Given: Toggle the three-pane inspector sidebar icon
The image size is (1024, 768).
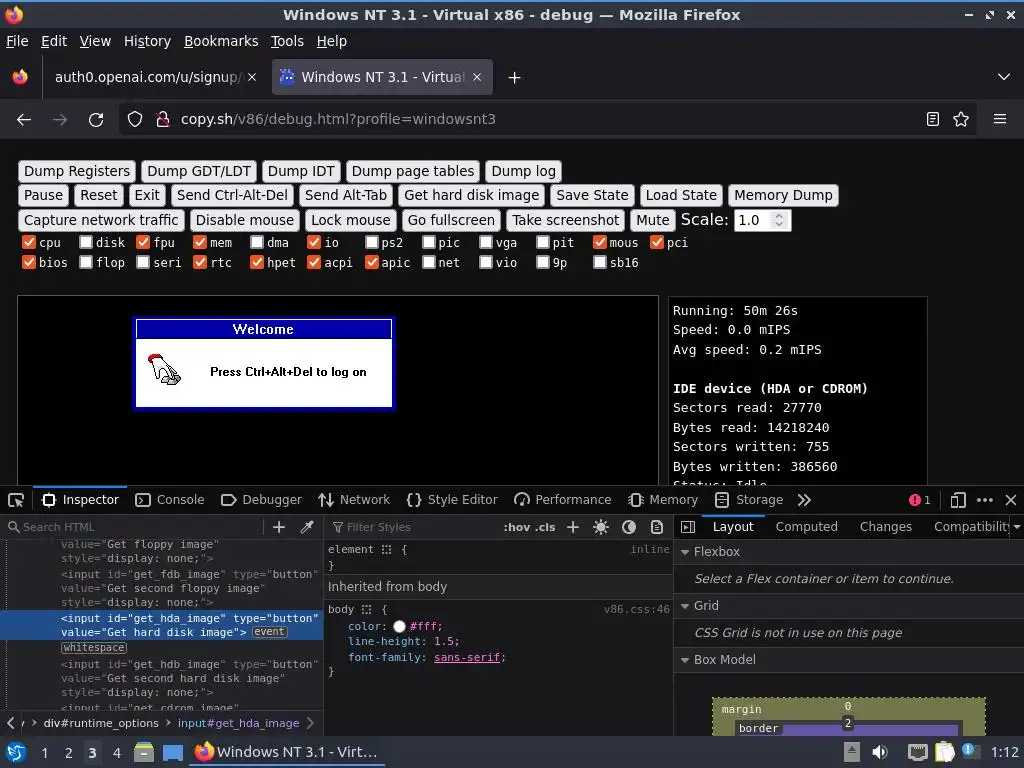Looking at the screenshot, I should [688, 527].
